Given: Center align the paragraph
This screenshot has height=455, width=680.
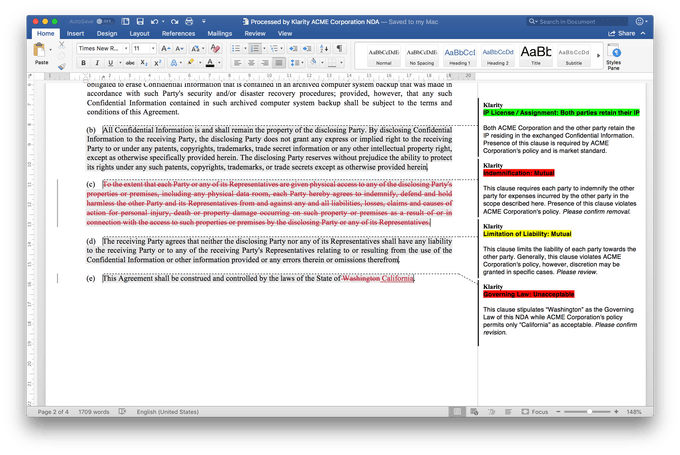Looking at the screenshot, I should tap(251, 63).
